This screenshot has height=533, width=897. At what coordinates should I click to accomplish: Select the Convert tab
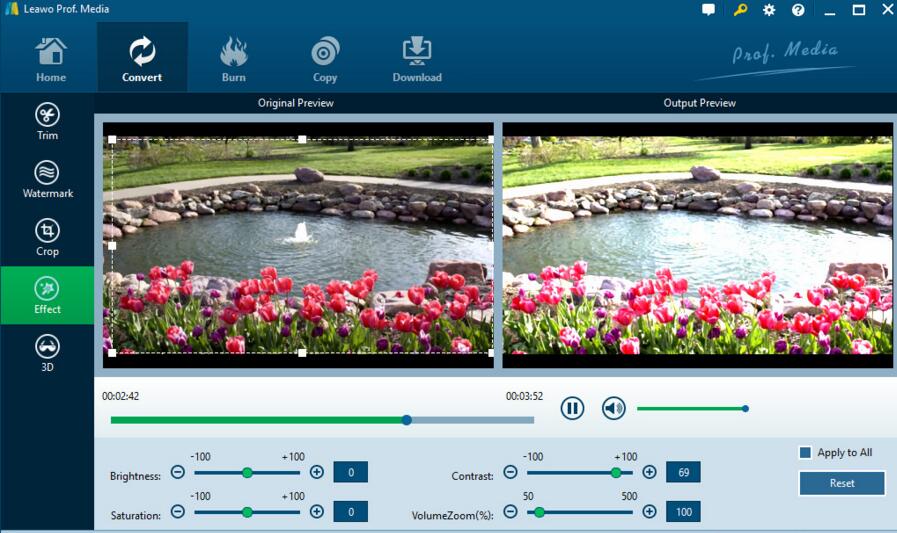pos(142,58)
